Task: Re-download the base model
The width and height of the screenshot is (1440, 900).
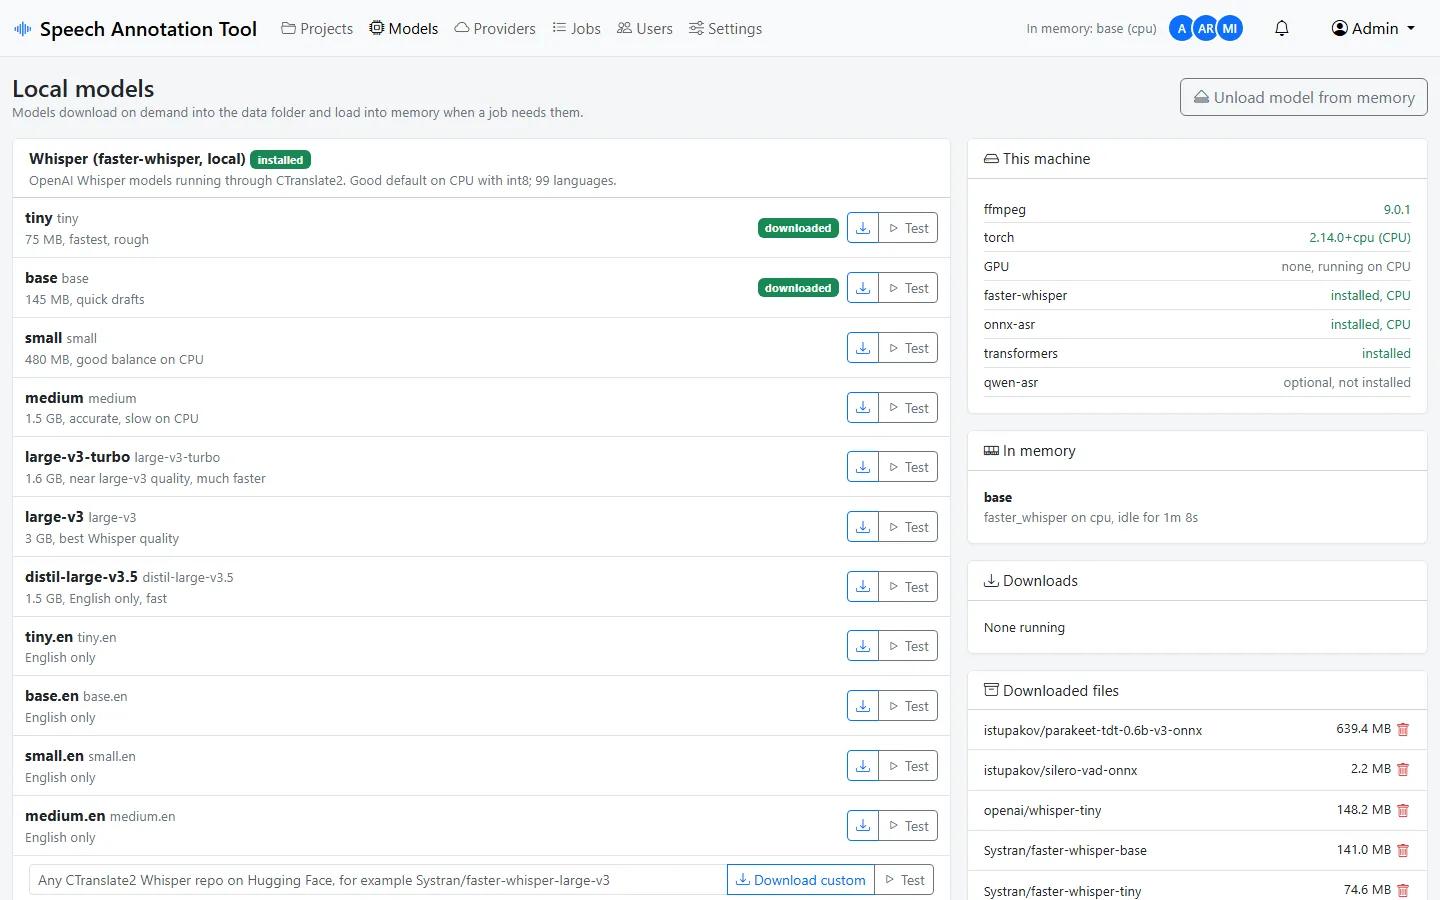Action: (863, 288)
